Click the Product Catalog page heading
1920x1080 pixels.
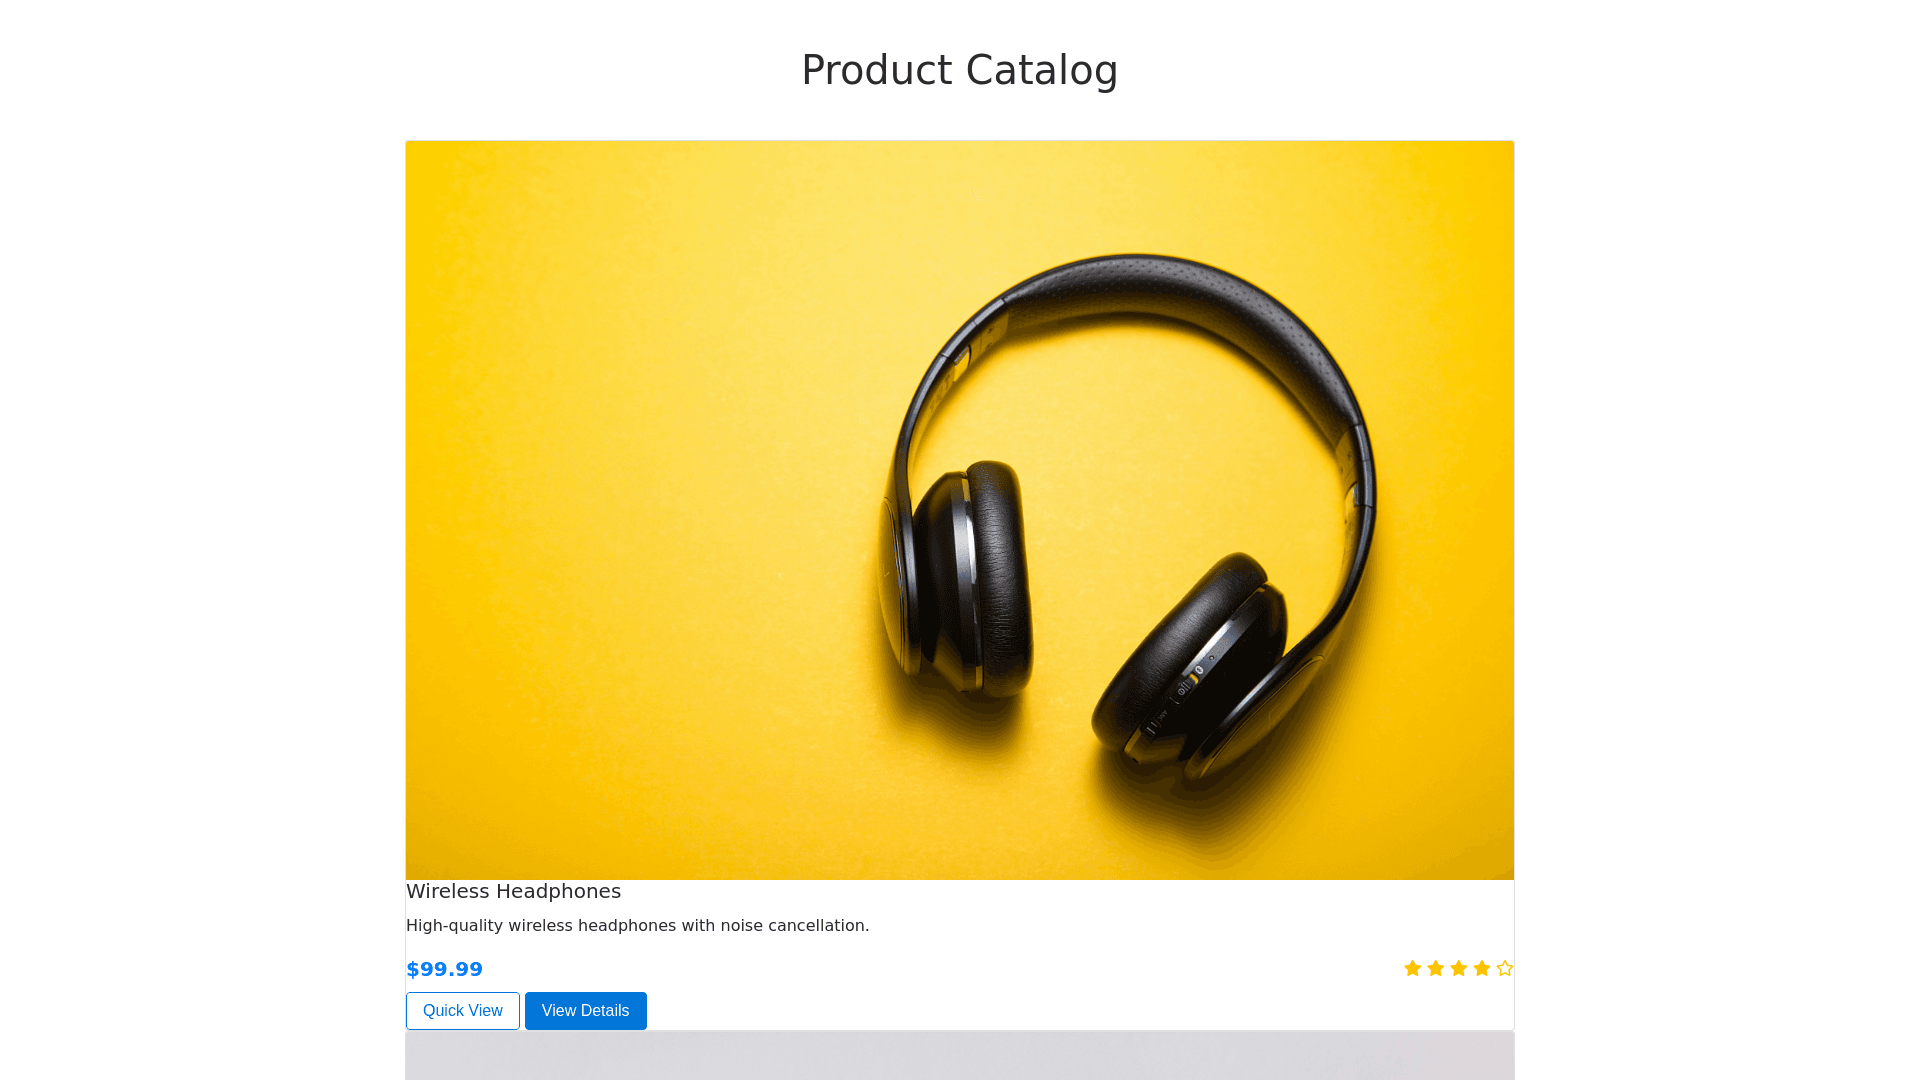click(x=959, y=70)
